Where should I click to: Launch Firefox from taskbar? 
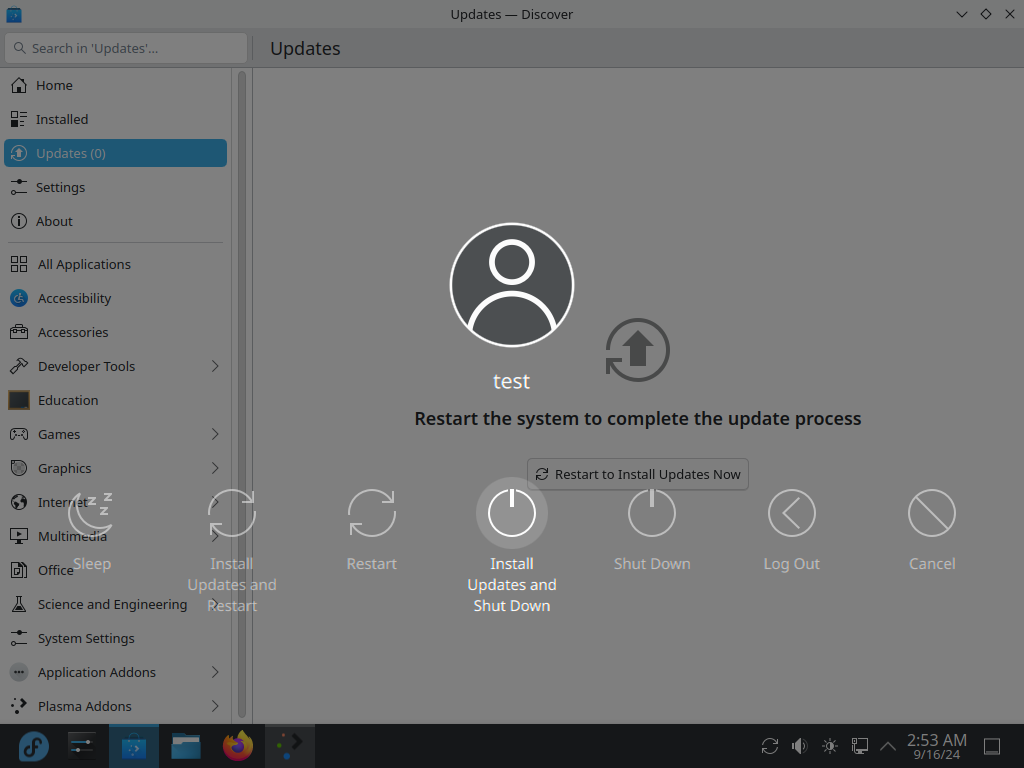click(238, 746)
